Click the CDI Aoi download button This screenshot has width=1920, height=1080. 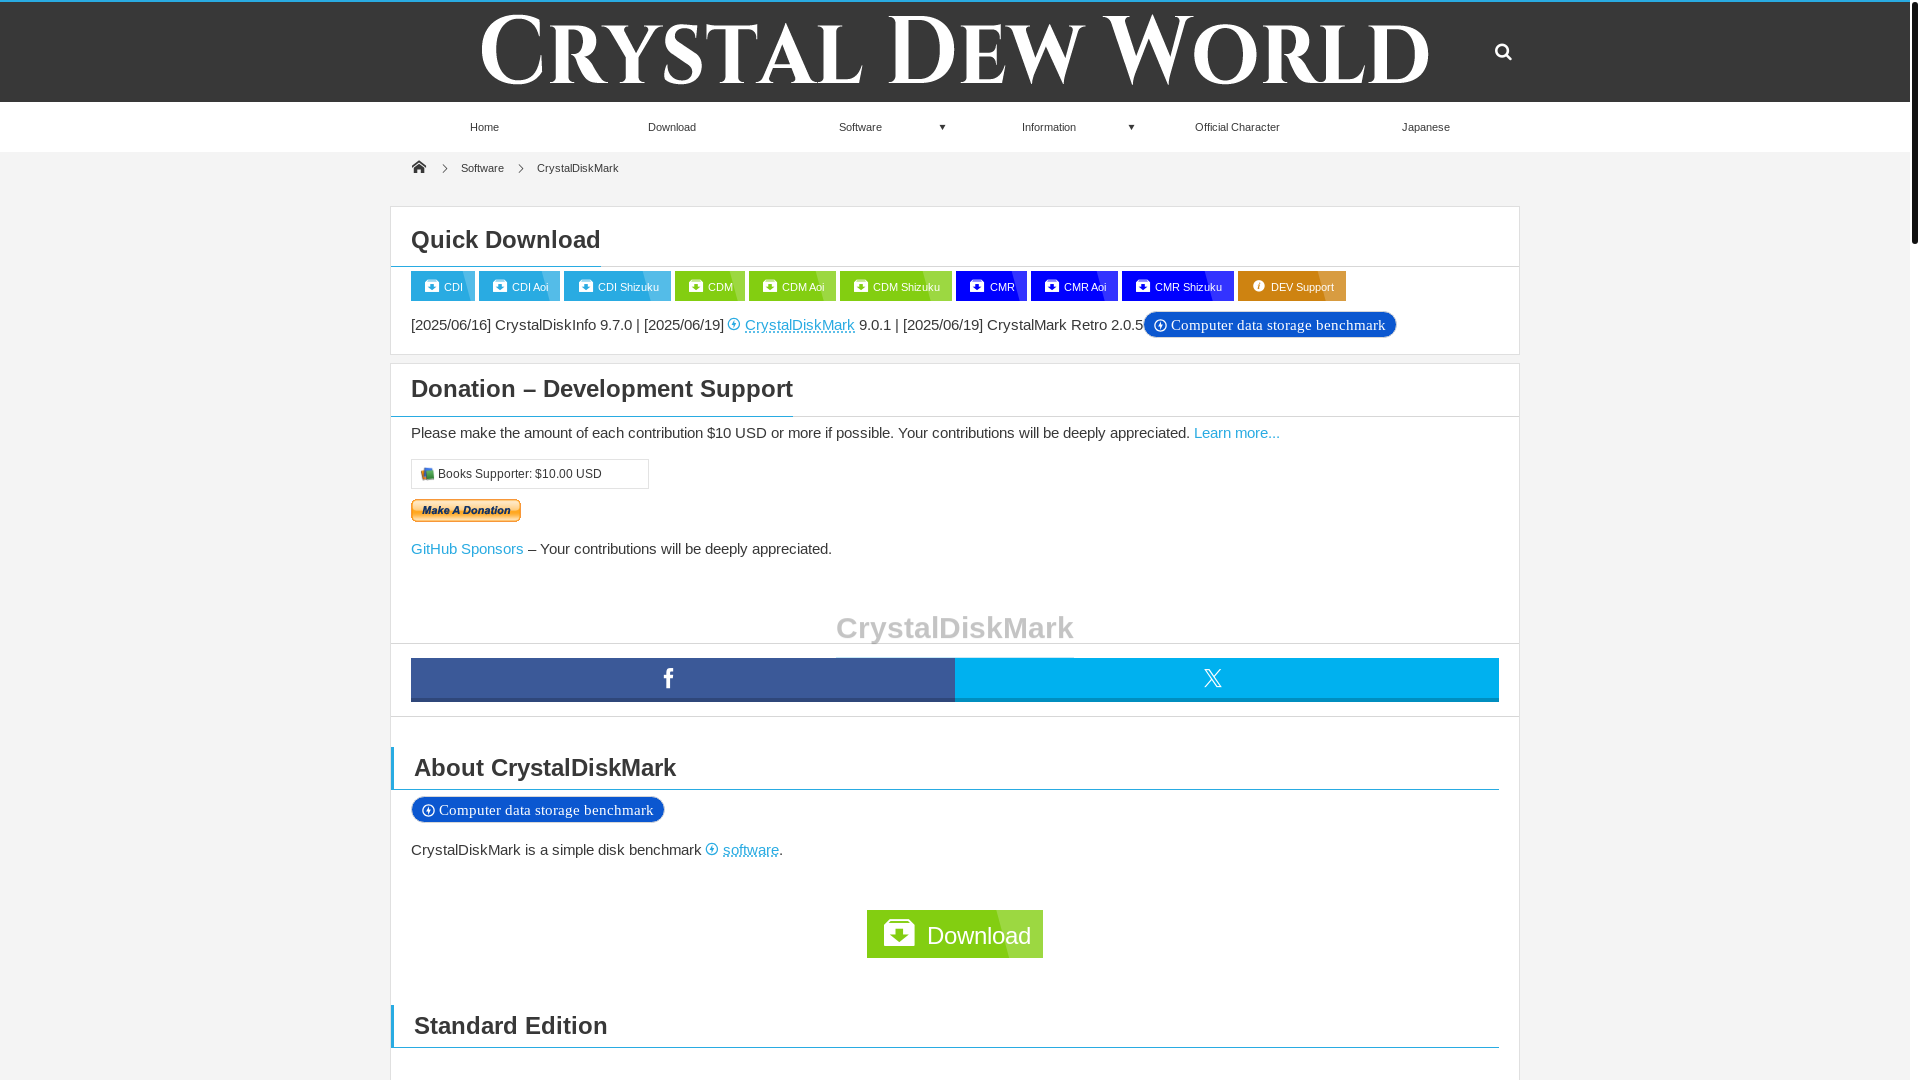[520, 286]
